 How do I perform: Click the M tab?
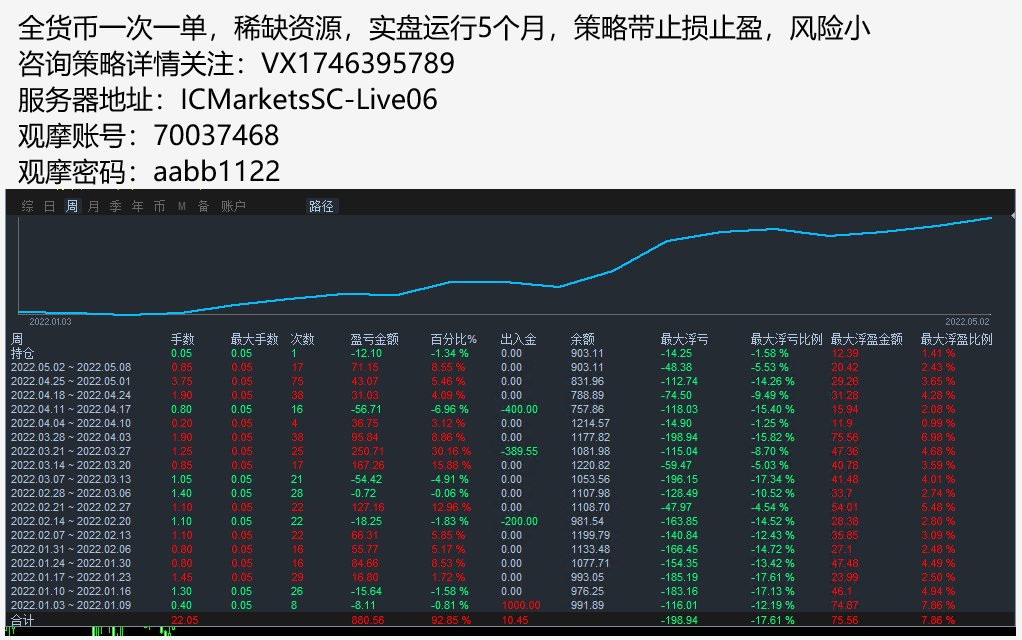click(x=182, y=207)
